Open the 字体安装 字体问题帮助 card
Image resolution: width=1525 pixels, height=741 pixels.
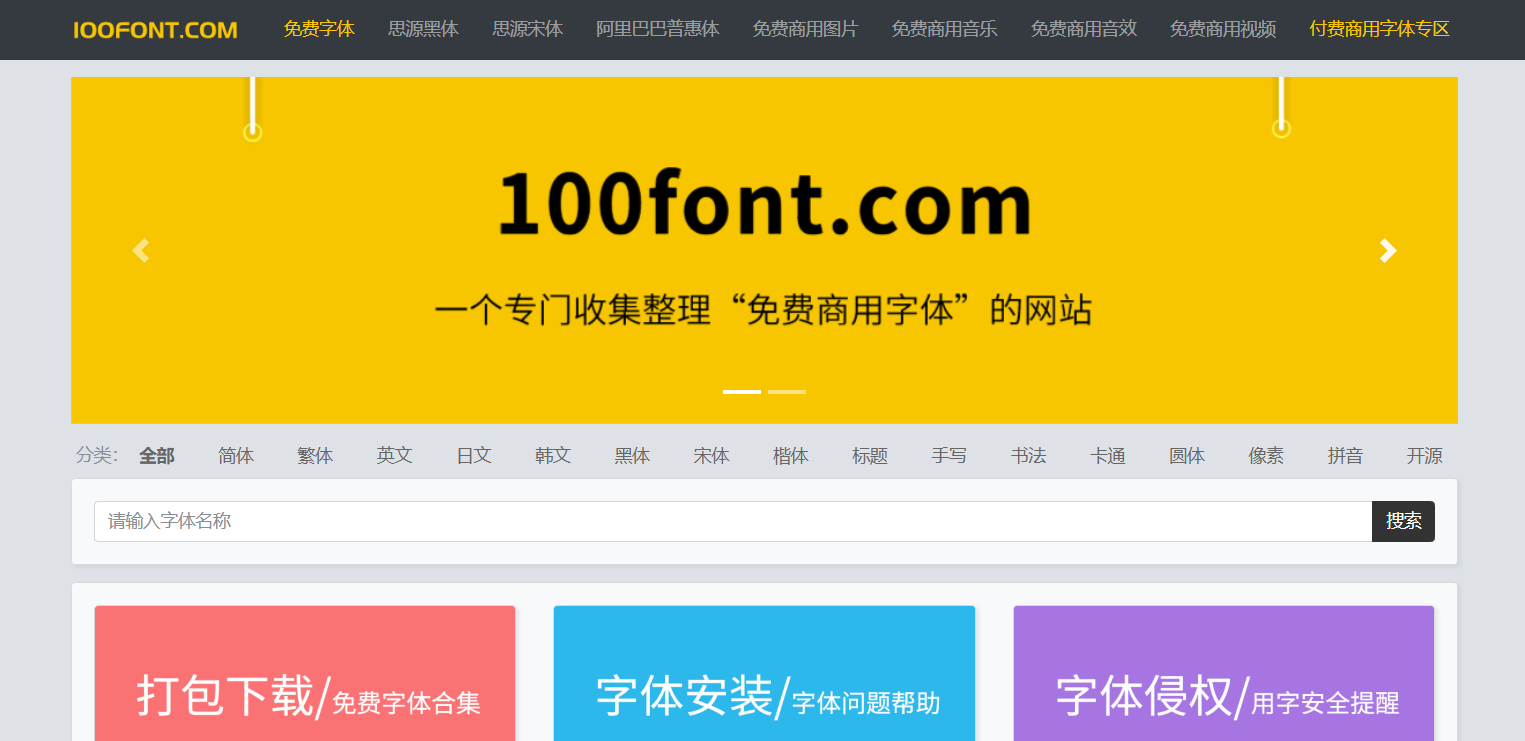pyautogui.click(x=764, y=673)
